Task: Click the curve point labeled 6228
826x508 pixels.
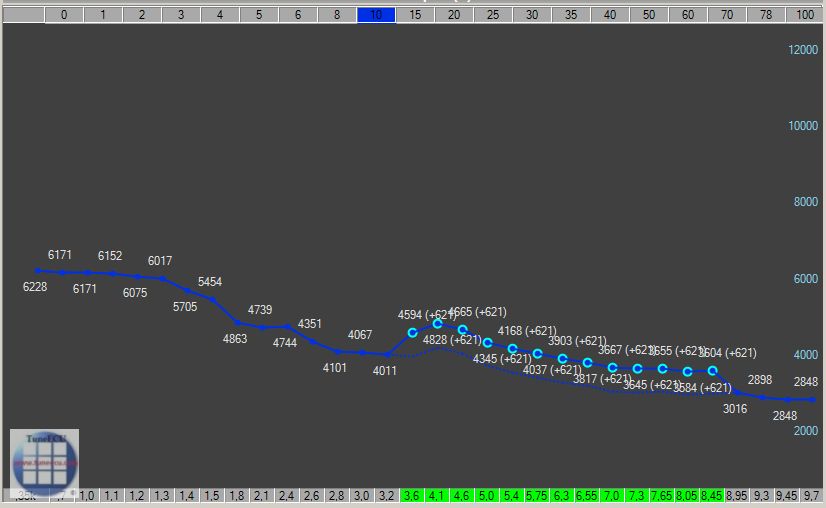Action: [37, 270]
